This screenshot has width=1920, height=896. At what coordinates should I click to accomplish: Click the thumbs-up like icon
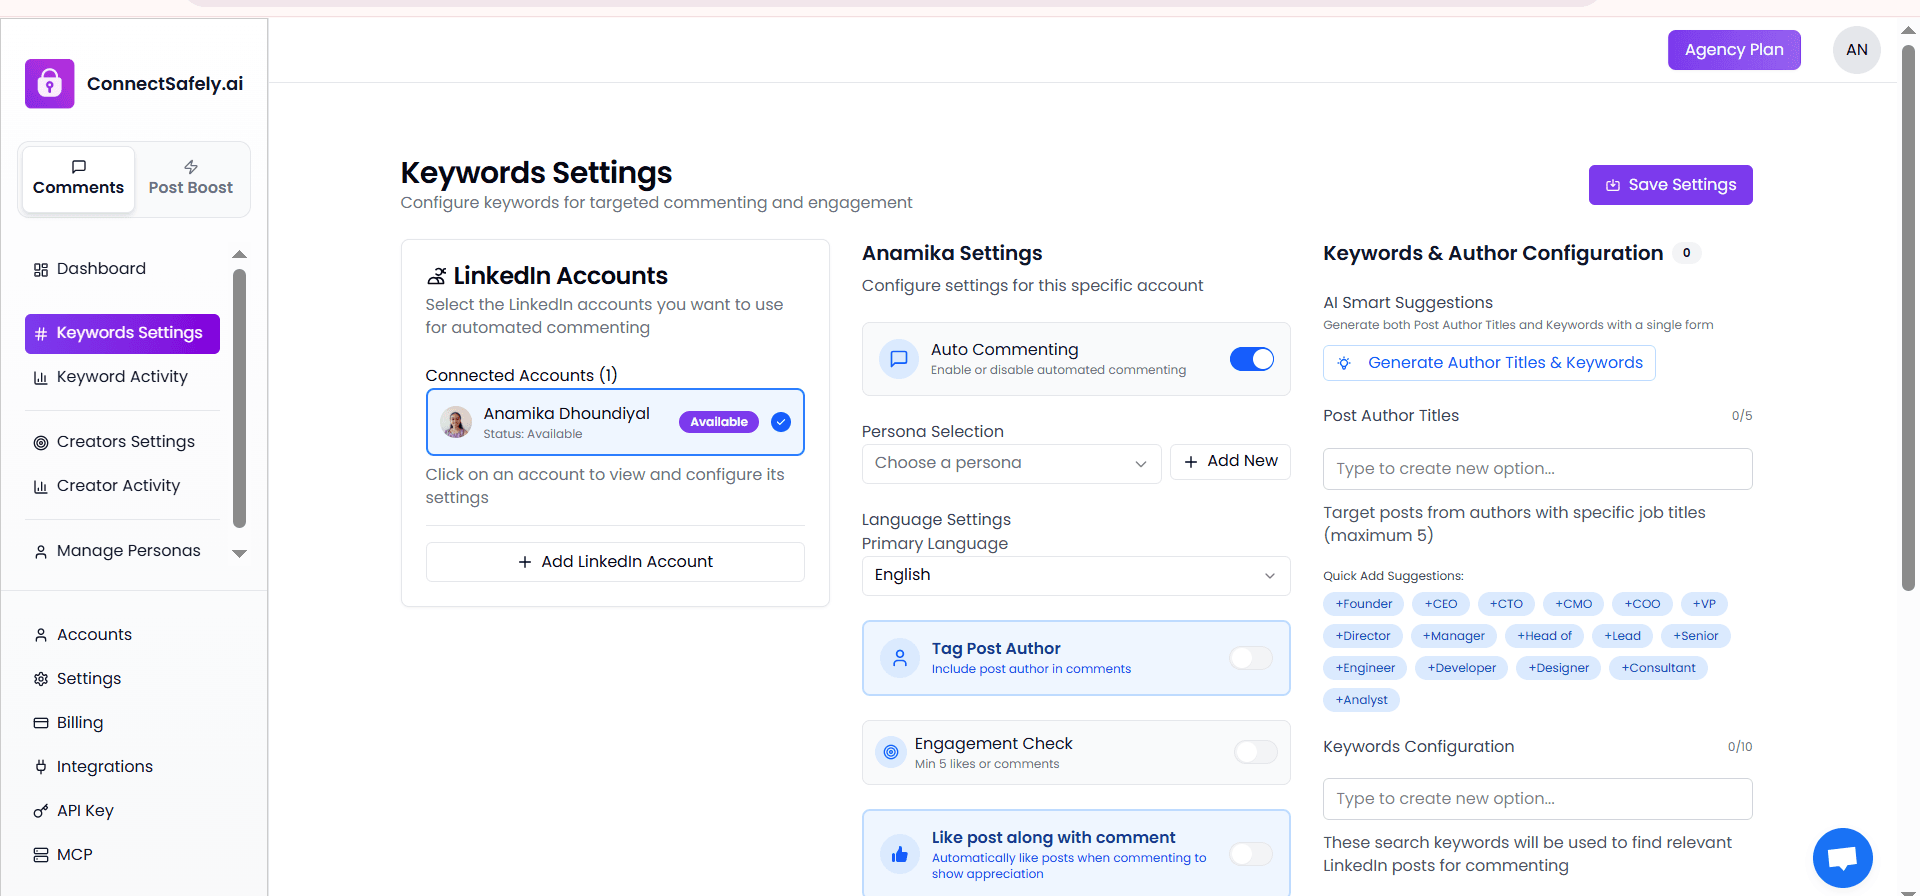point(900,854)
